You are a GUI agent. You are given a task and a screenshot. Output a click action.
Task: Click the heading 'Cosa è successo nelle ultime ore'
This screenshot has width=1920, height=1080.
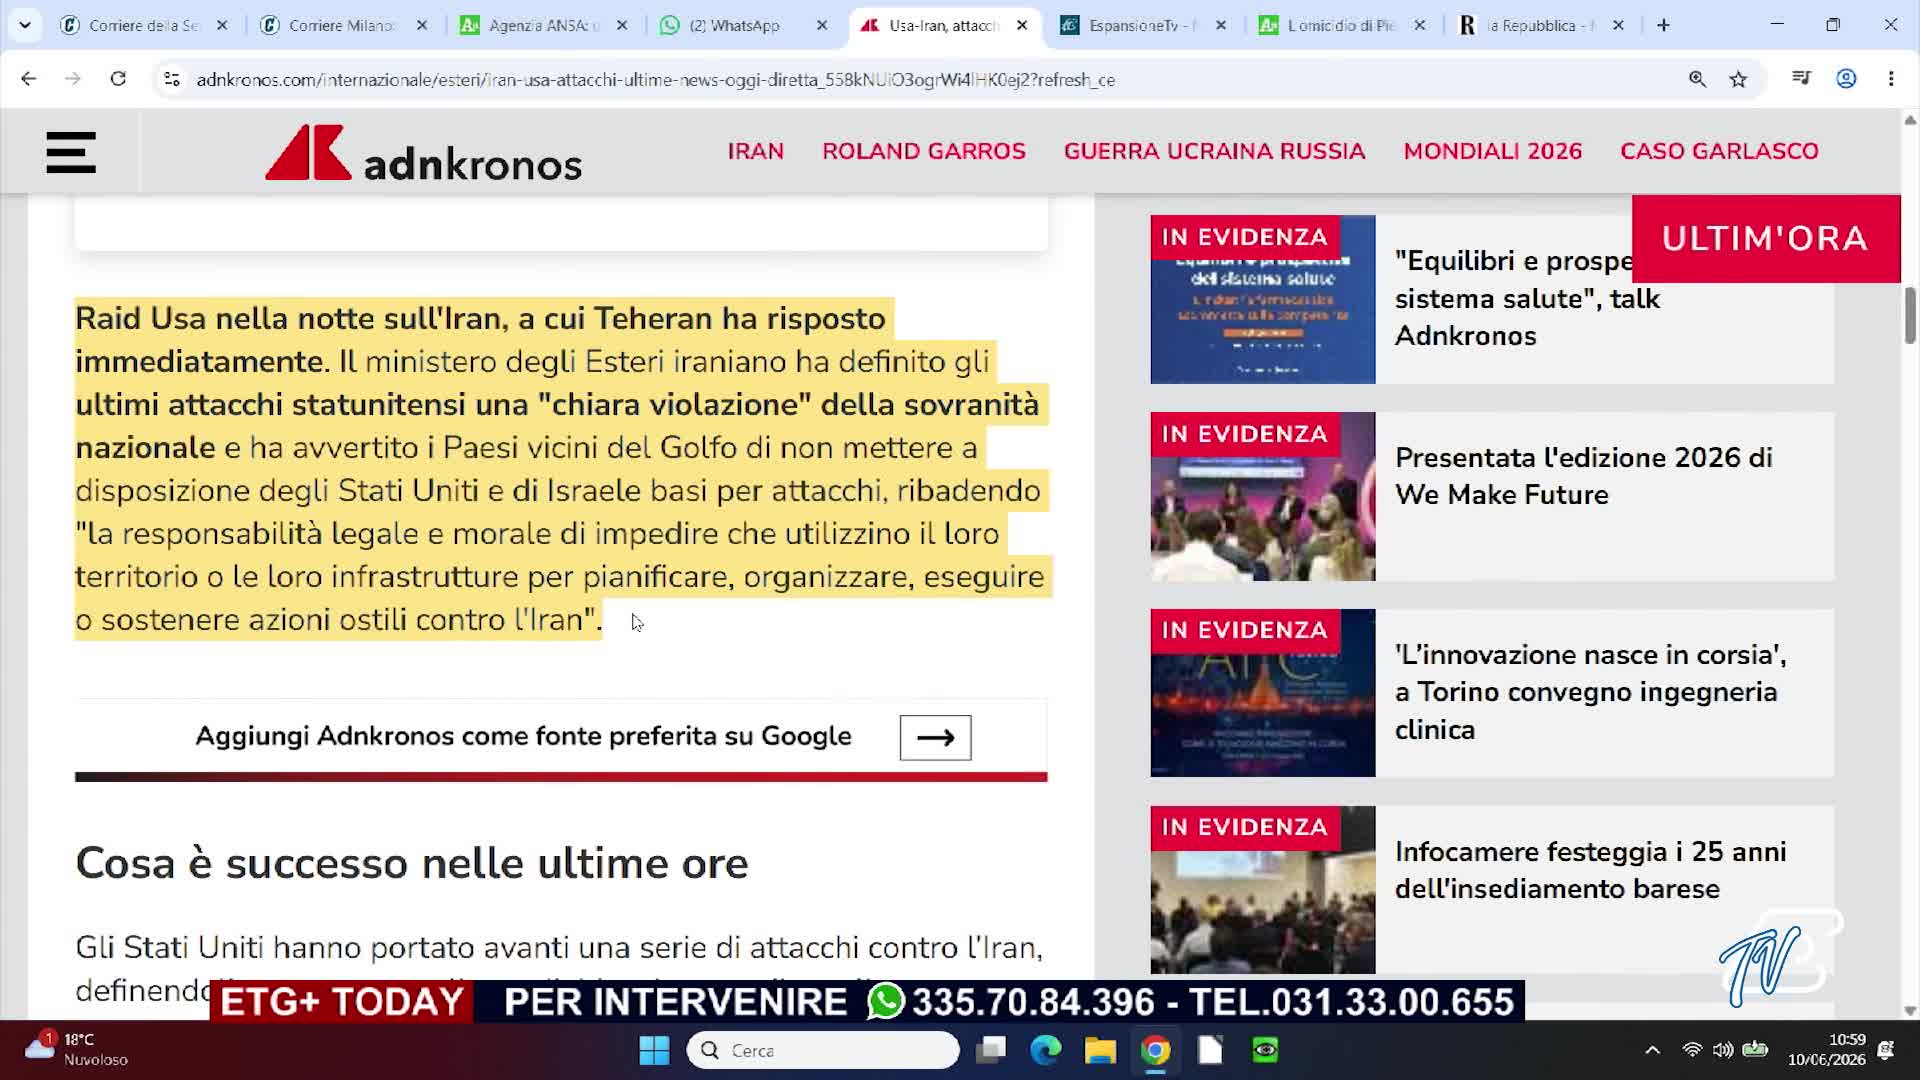coord(412,863)
